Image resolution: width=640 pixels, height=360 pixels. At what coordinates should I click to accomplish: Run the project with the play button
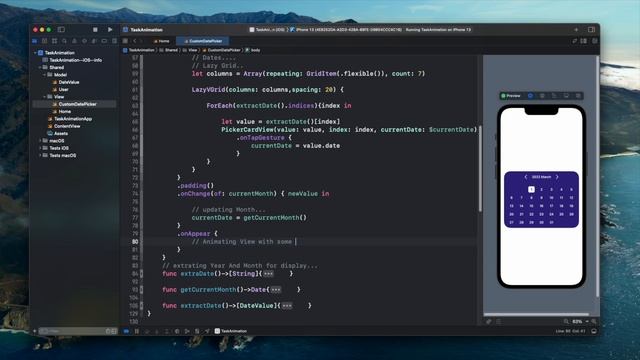(110, 30)
